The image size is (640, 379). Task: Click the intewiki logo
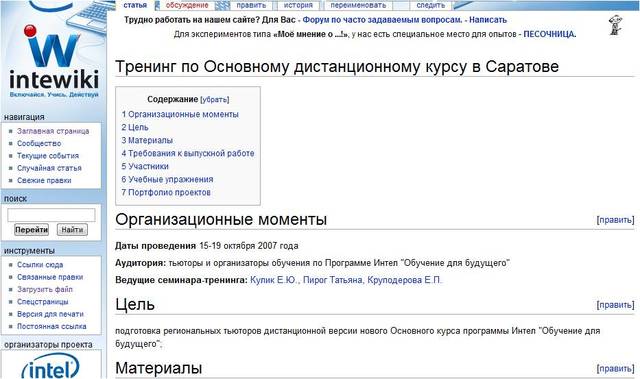point(54,61)
